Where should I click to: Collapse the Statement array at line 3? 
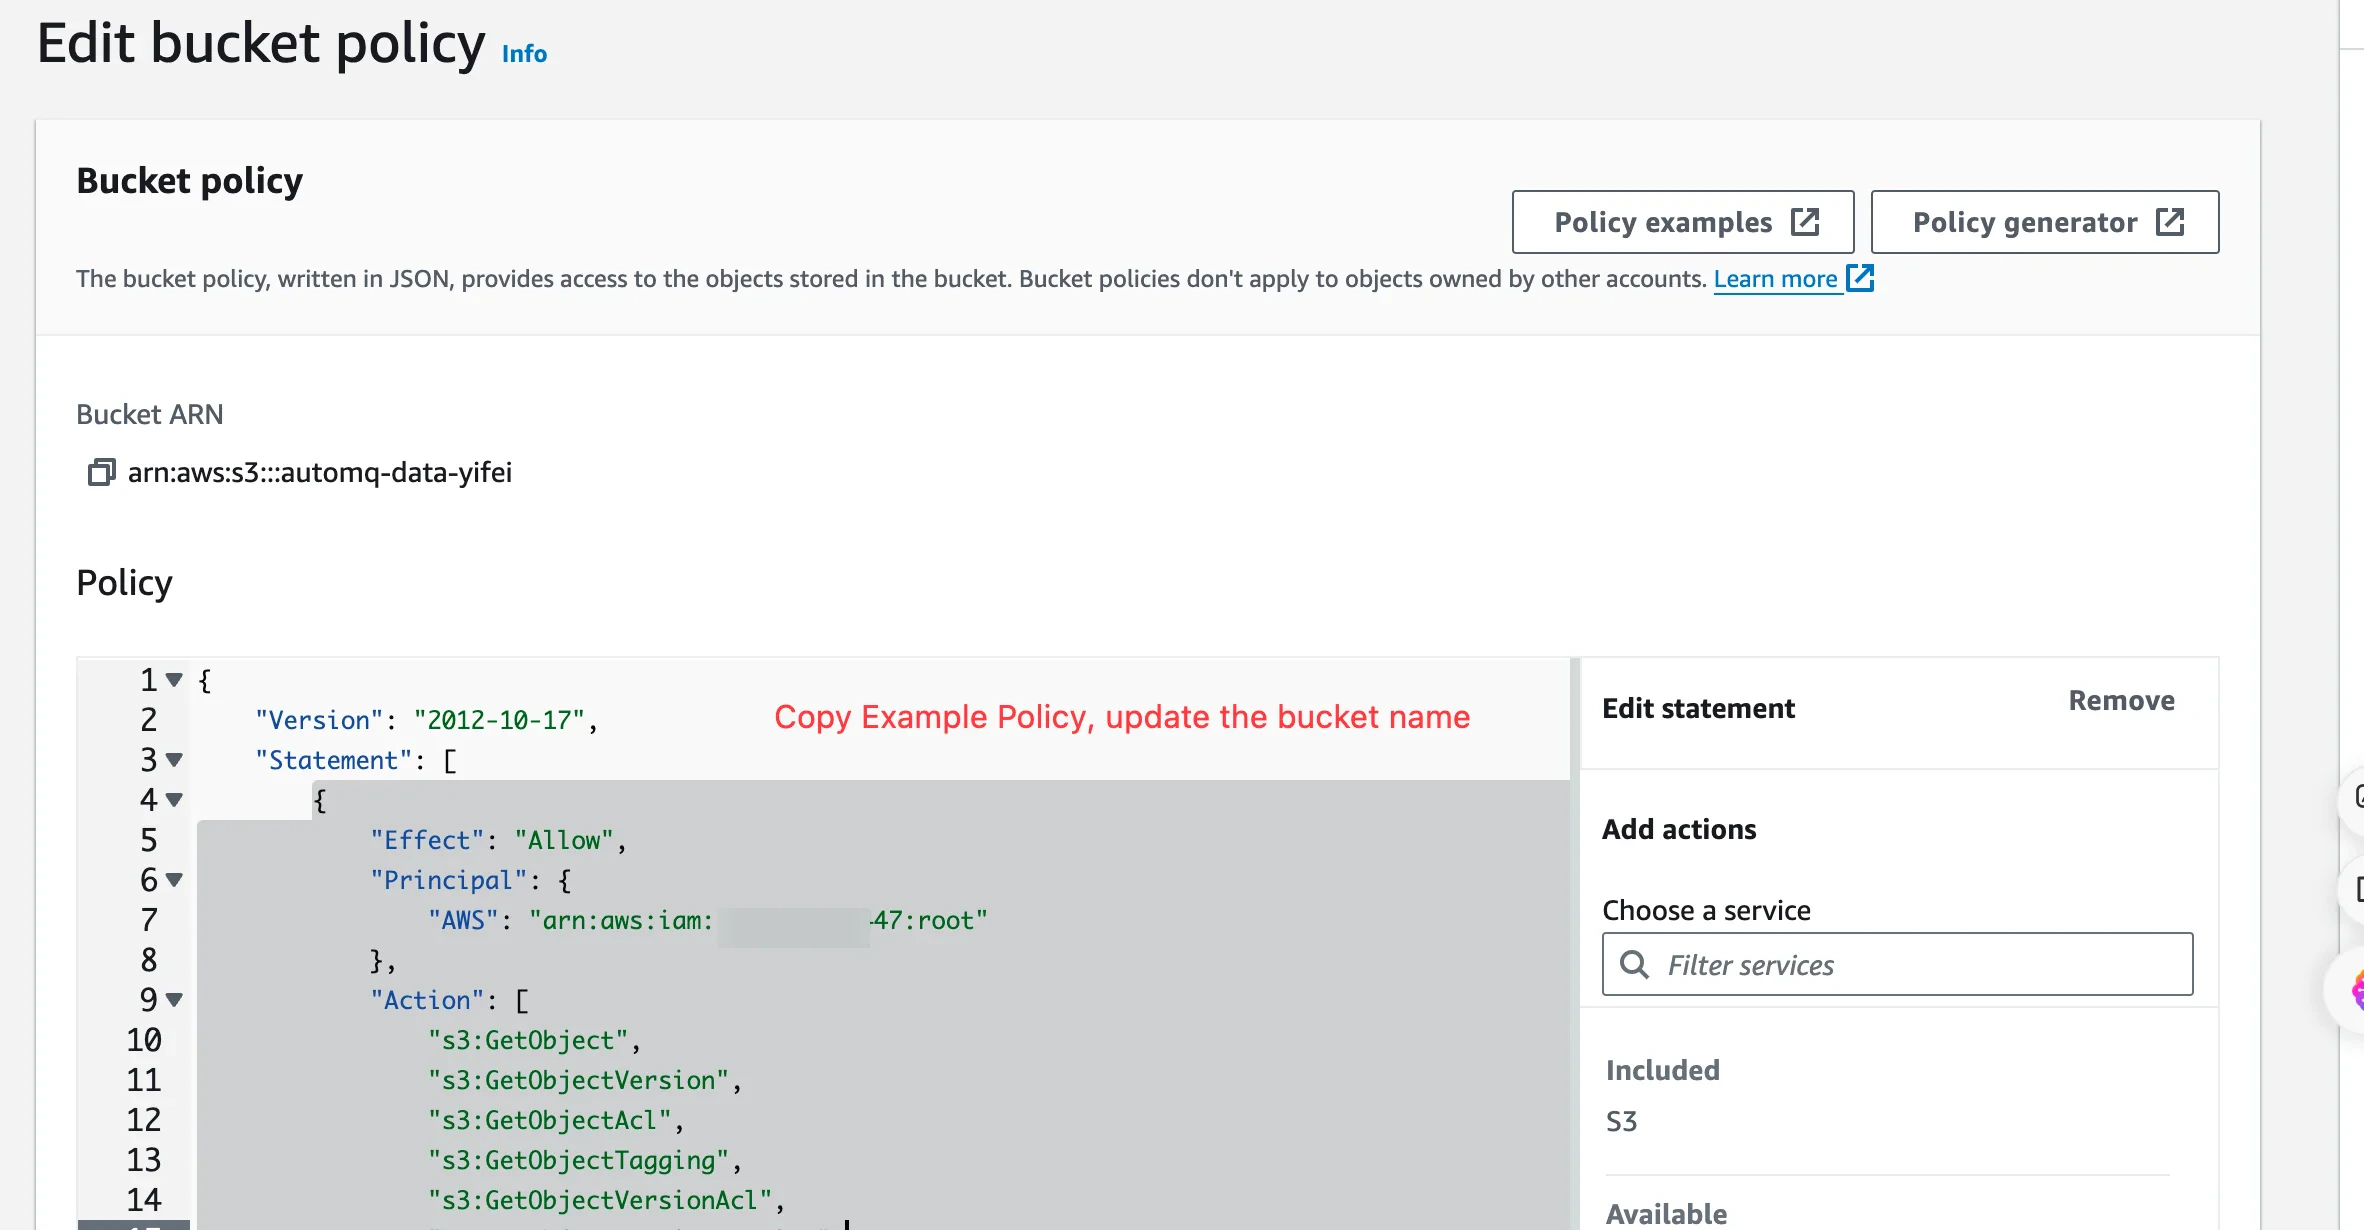(x=174, y=760)
